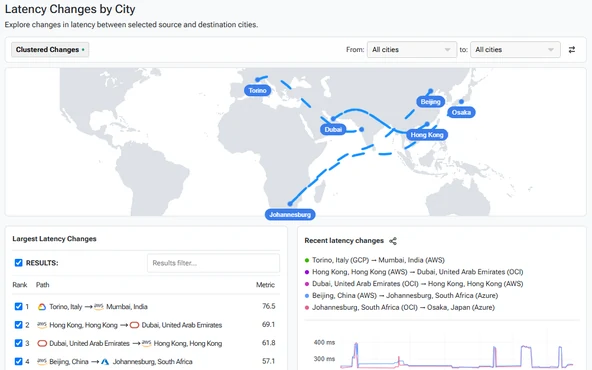592x370 pixels.
Task: Select the Hong Kong map marker label
Action: [427, 135]
